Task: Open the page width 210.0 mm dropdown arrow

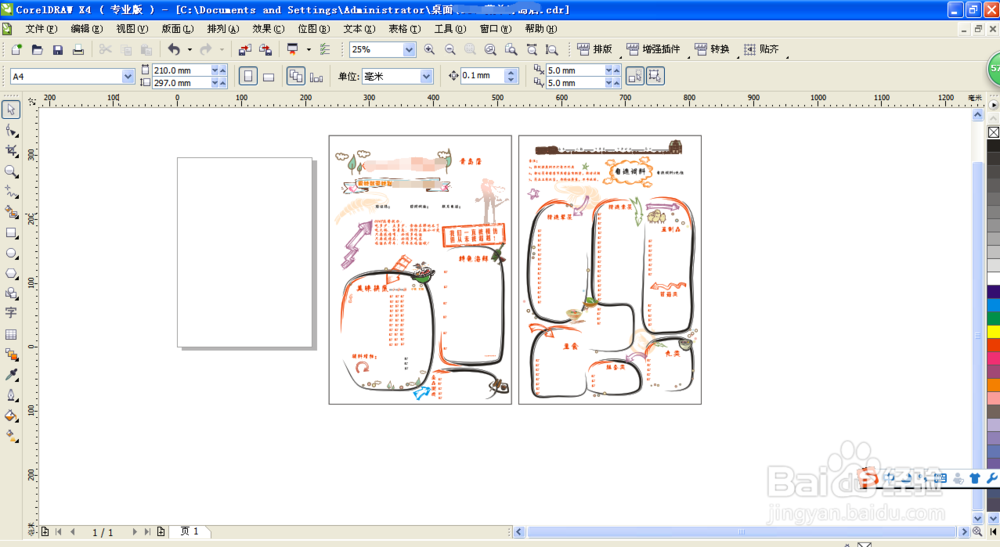Action: point(215,70)
